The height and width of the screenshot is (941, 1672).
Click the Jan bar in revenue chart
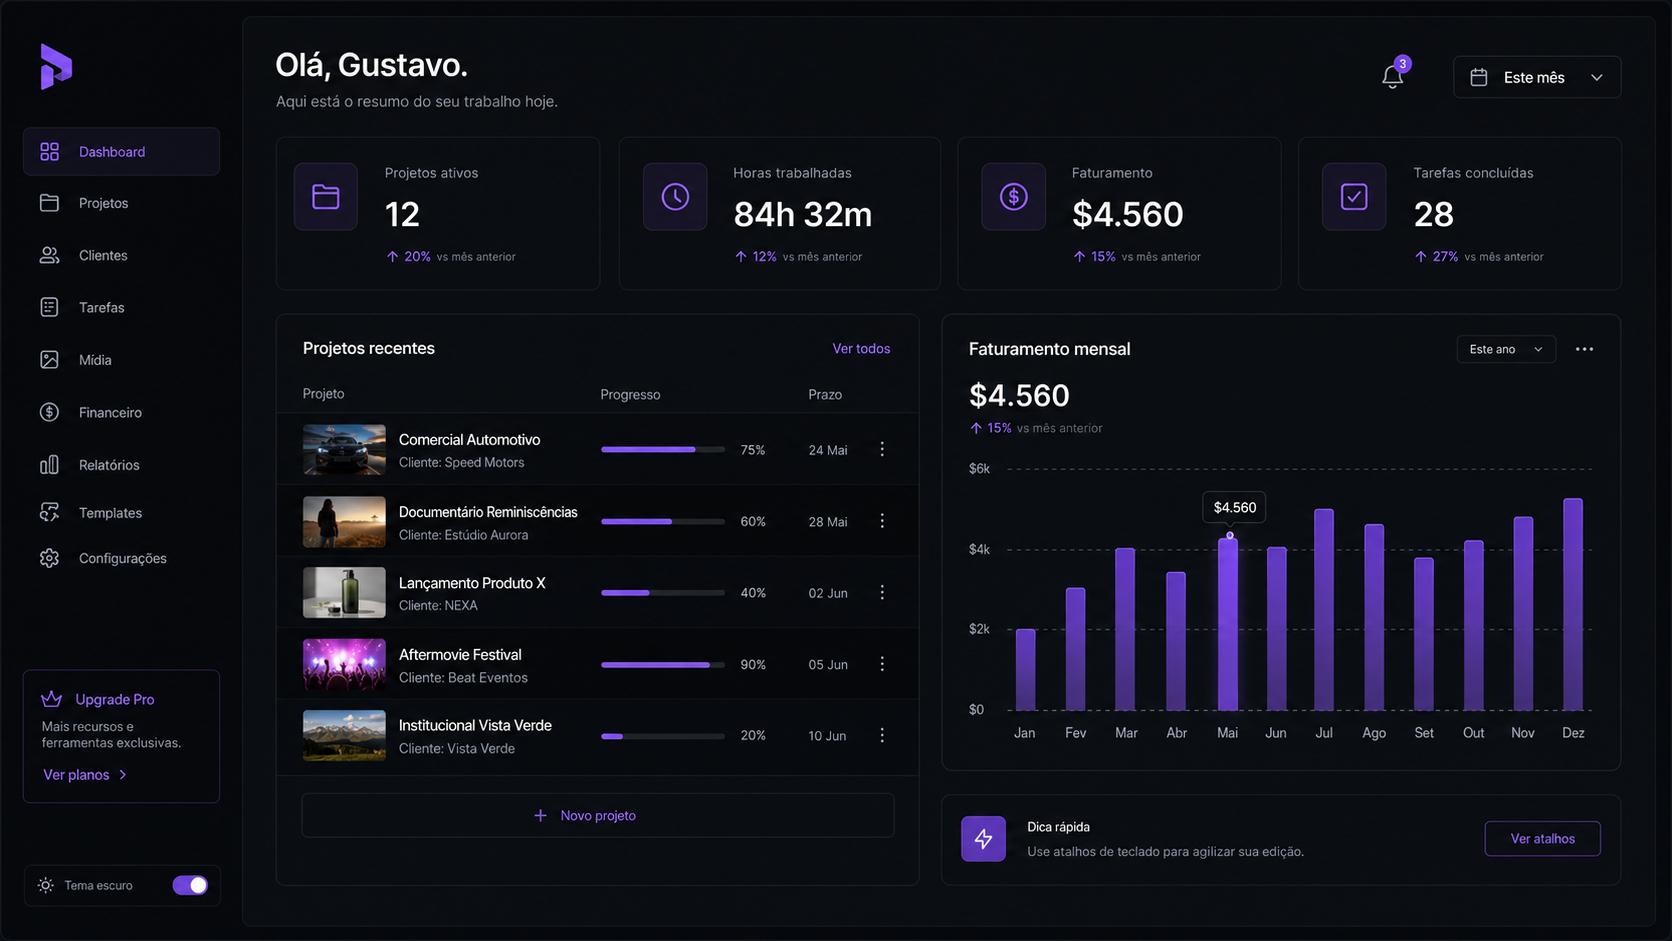(x=1025, y=670)
